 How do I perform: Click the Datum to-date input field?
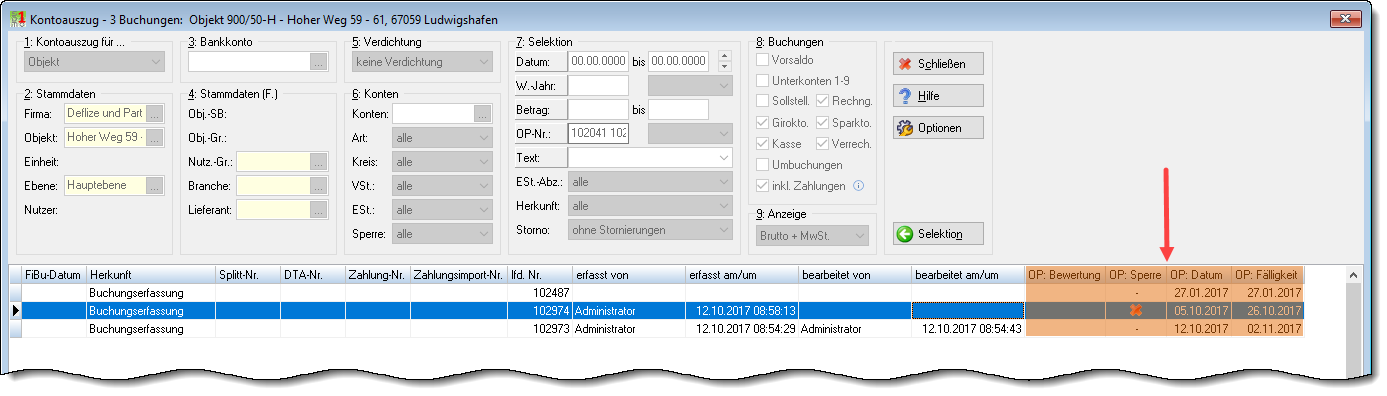coord(679,62)
